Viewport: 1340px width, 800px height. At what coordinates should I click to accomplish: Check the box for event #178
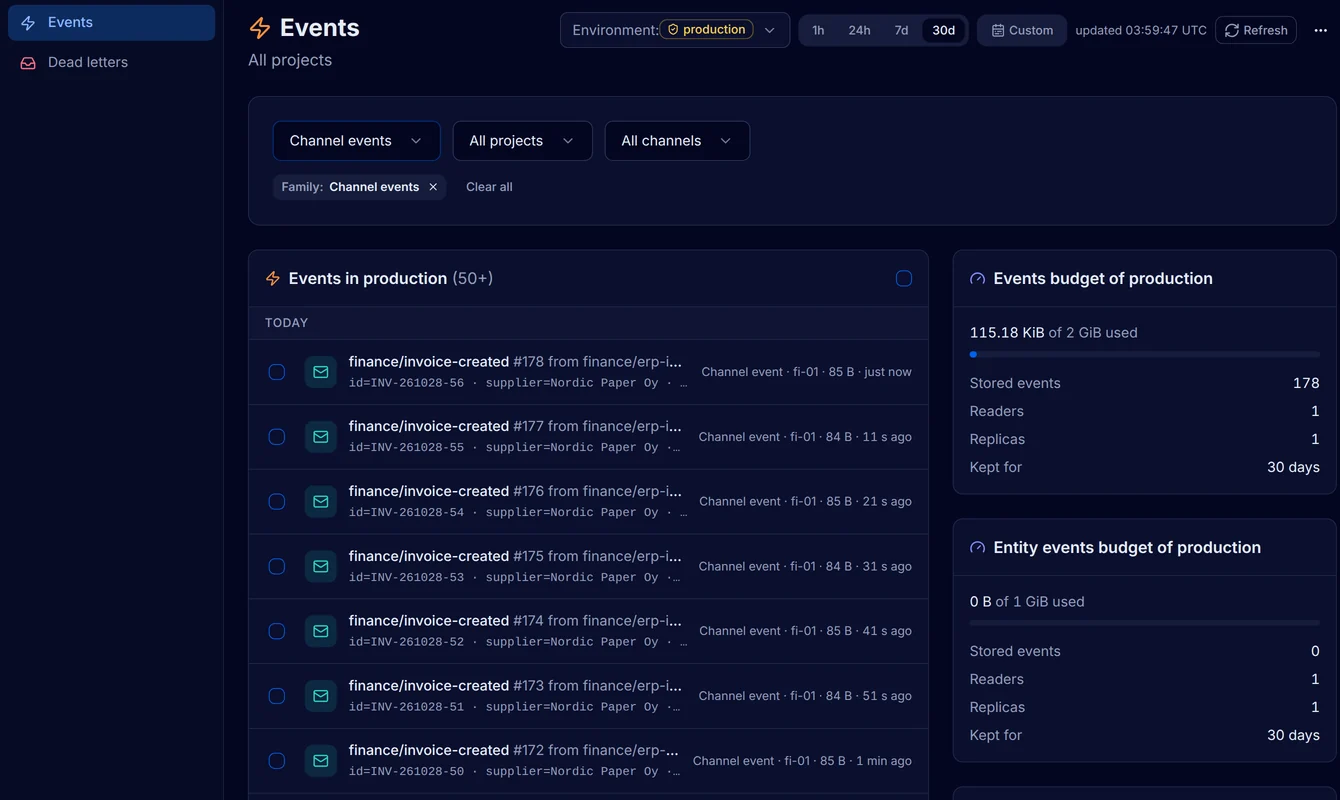click(x=277, y=372)
